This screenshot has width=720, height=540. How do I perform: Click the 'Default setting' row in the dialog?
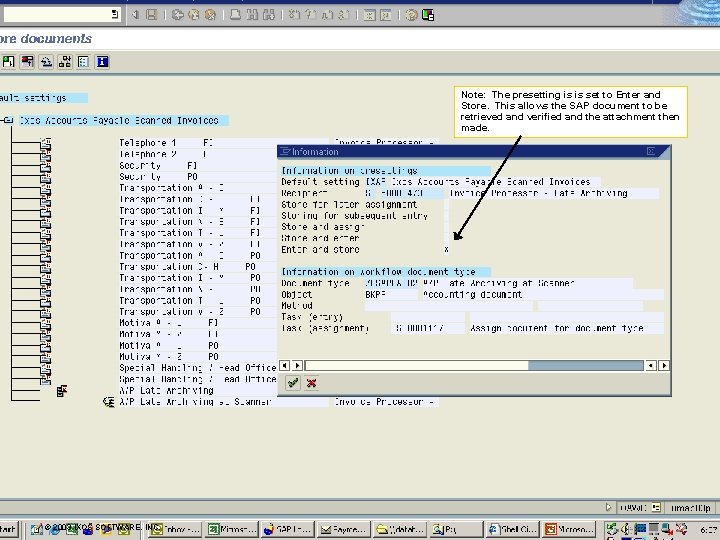[440, 182]
